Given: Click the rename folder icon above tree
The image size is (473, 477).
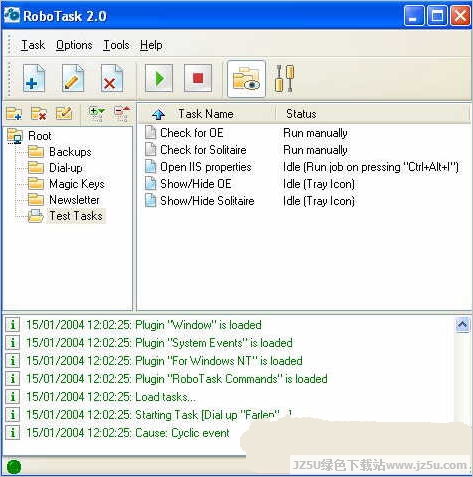Looking at the screenshot, I should pyautogui.click(x=64, y=113).
